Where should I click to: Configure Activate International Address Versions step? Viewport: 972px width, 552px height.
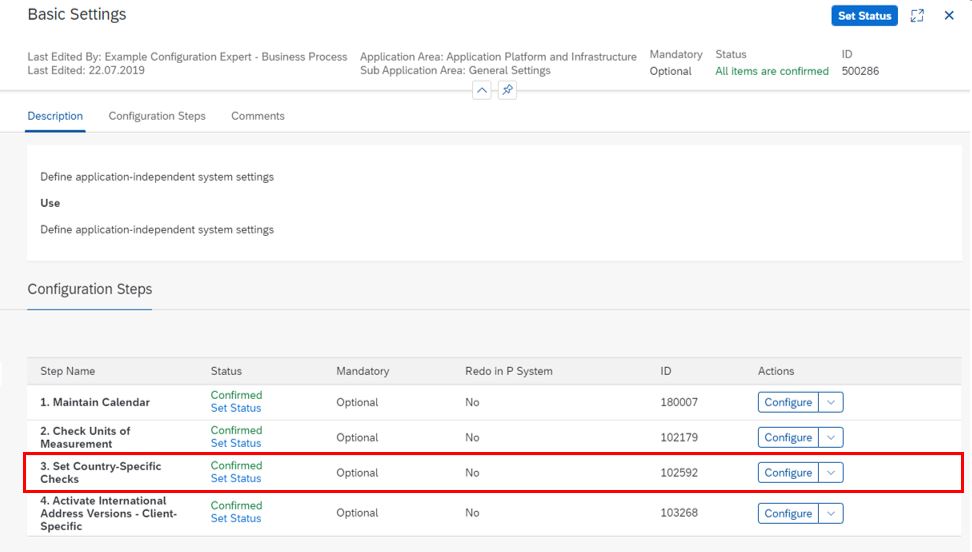[x=788, y=513]
